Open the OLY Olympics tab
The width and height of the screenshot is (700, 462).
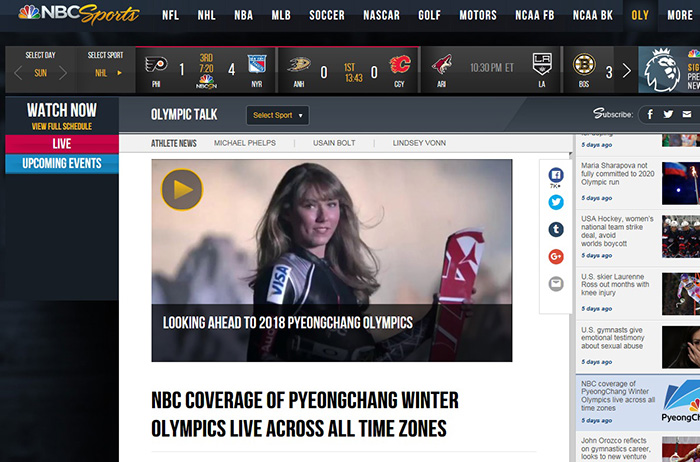pyautogui.click(x=640, y=15)
